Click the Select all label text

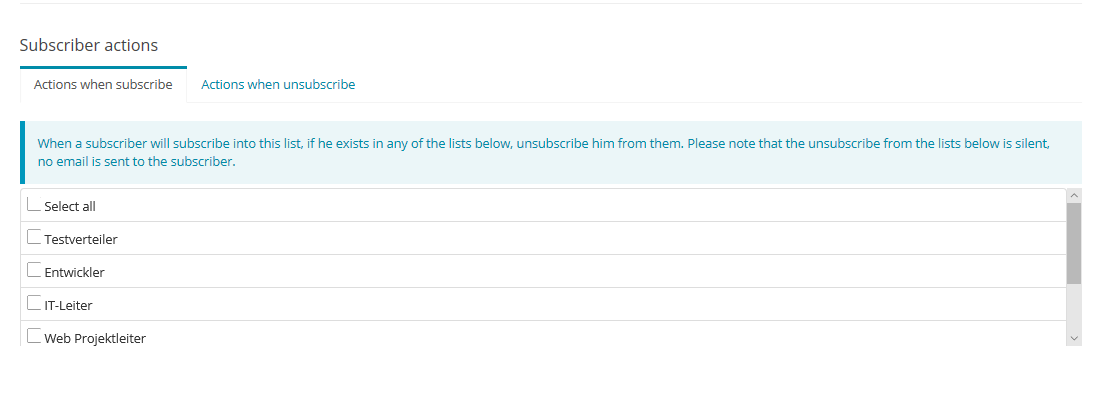click(70, 206)
